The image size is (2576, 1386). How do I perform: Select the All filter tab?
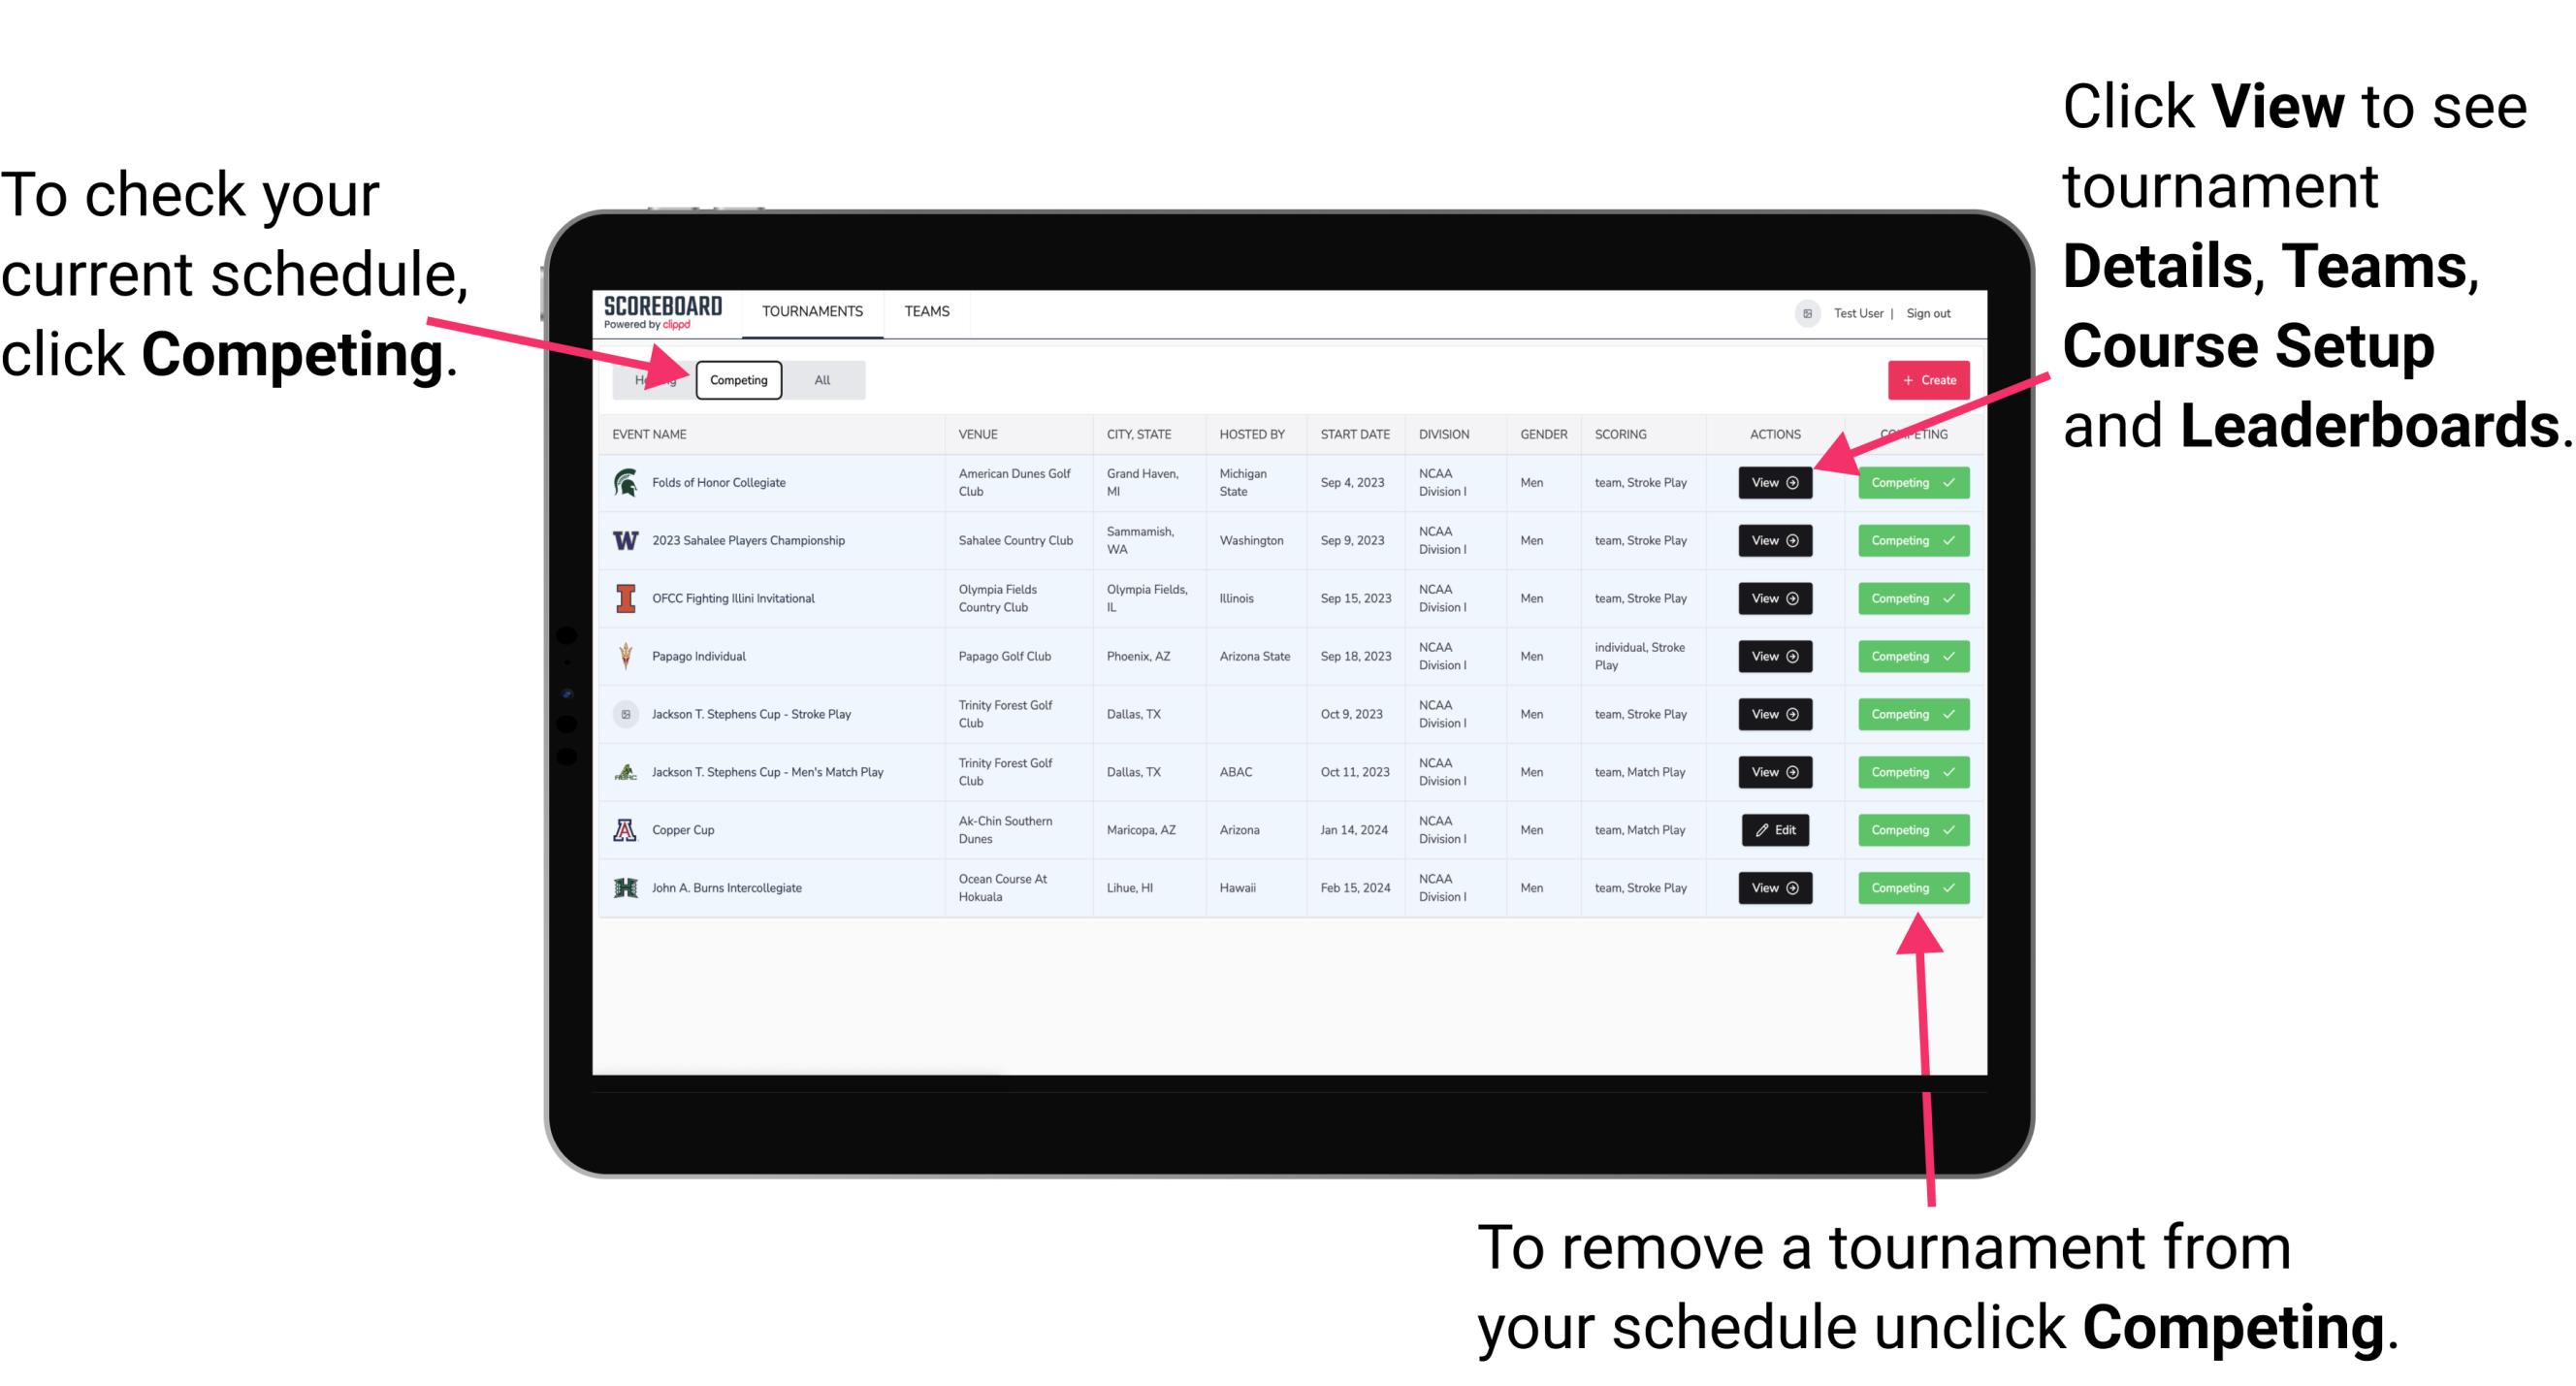819,379
